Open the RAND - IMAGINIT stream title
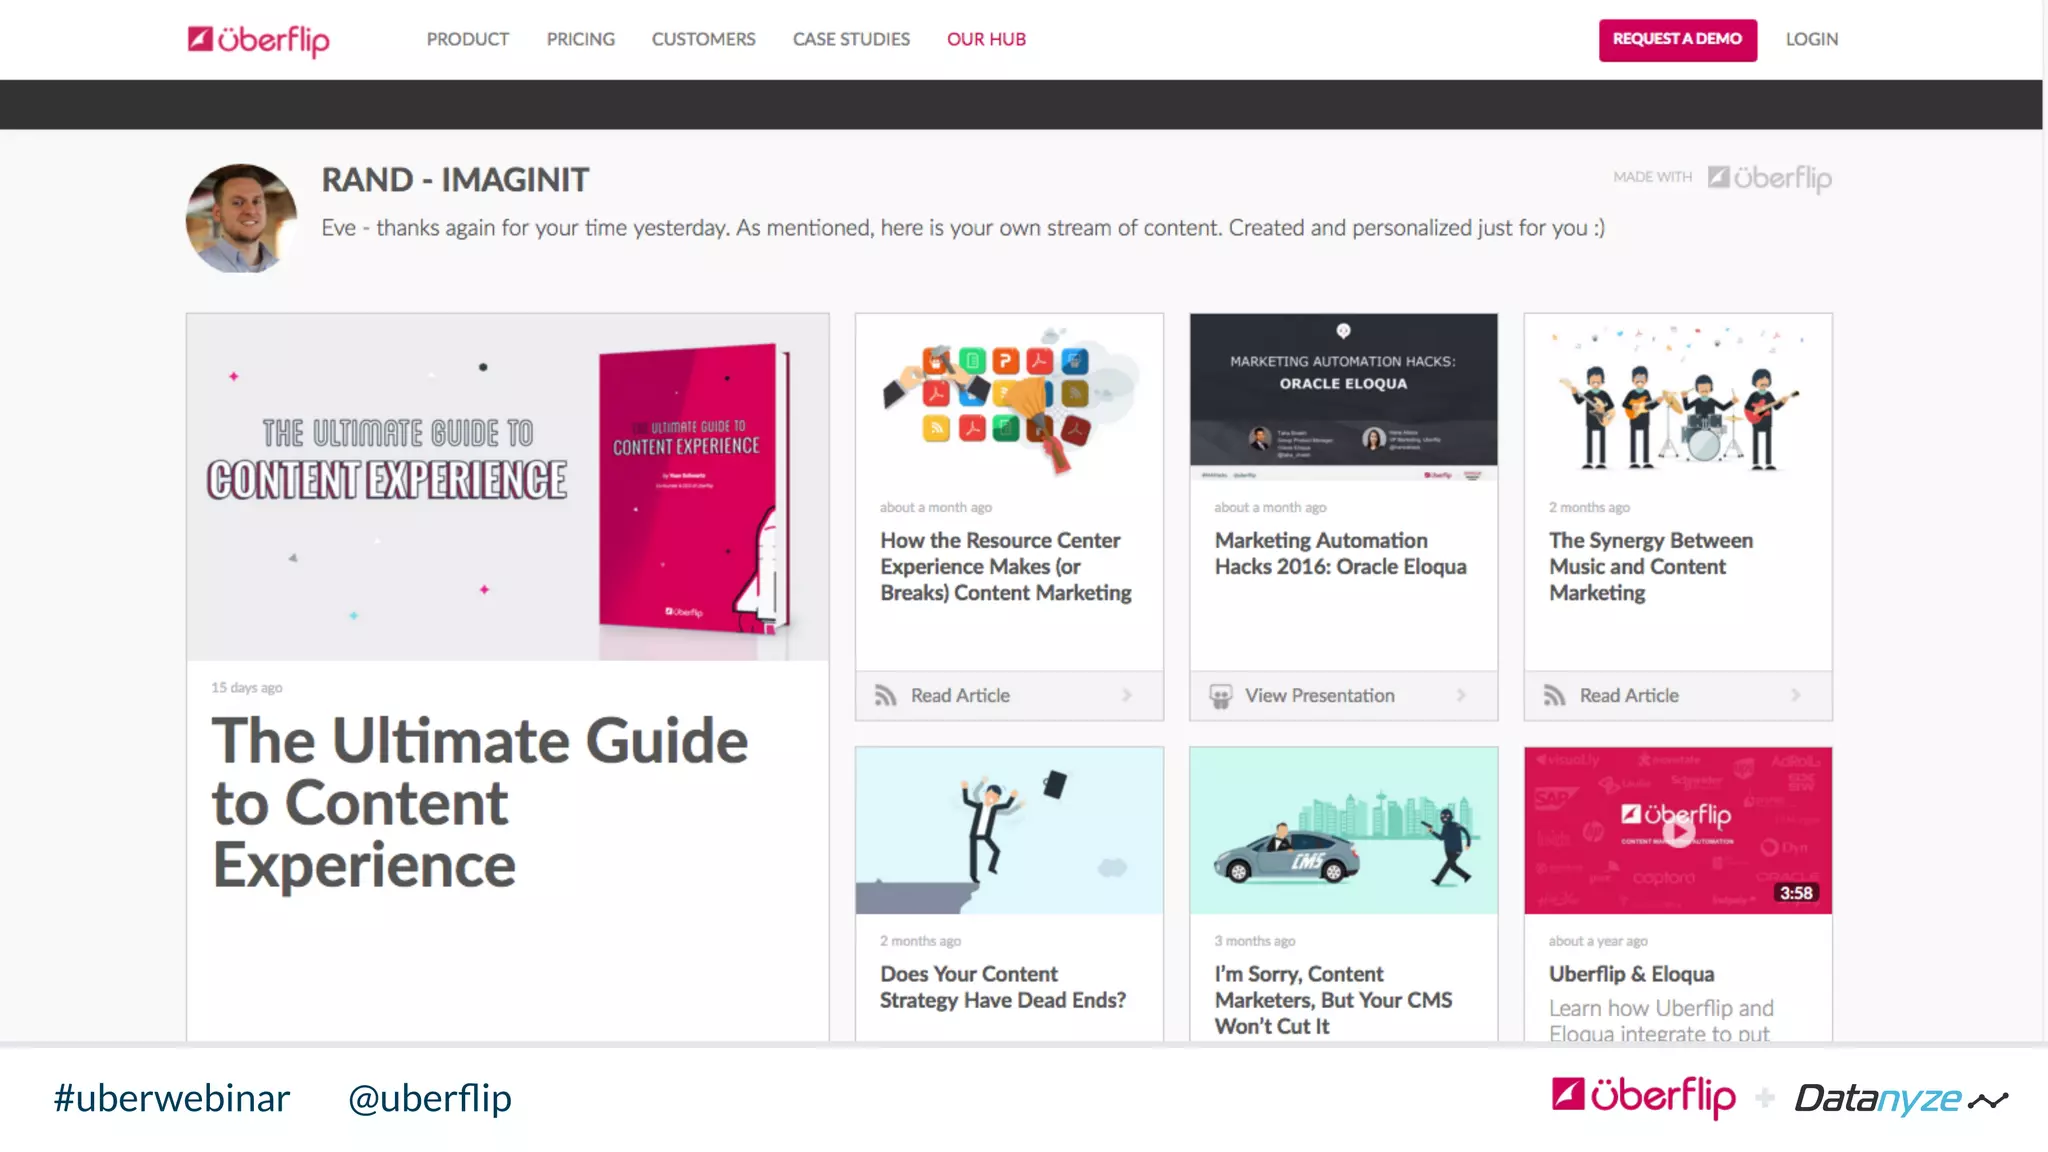The width and height of the screenshot is (2048, 1152). 455,180
